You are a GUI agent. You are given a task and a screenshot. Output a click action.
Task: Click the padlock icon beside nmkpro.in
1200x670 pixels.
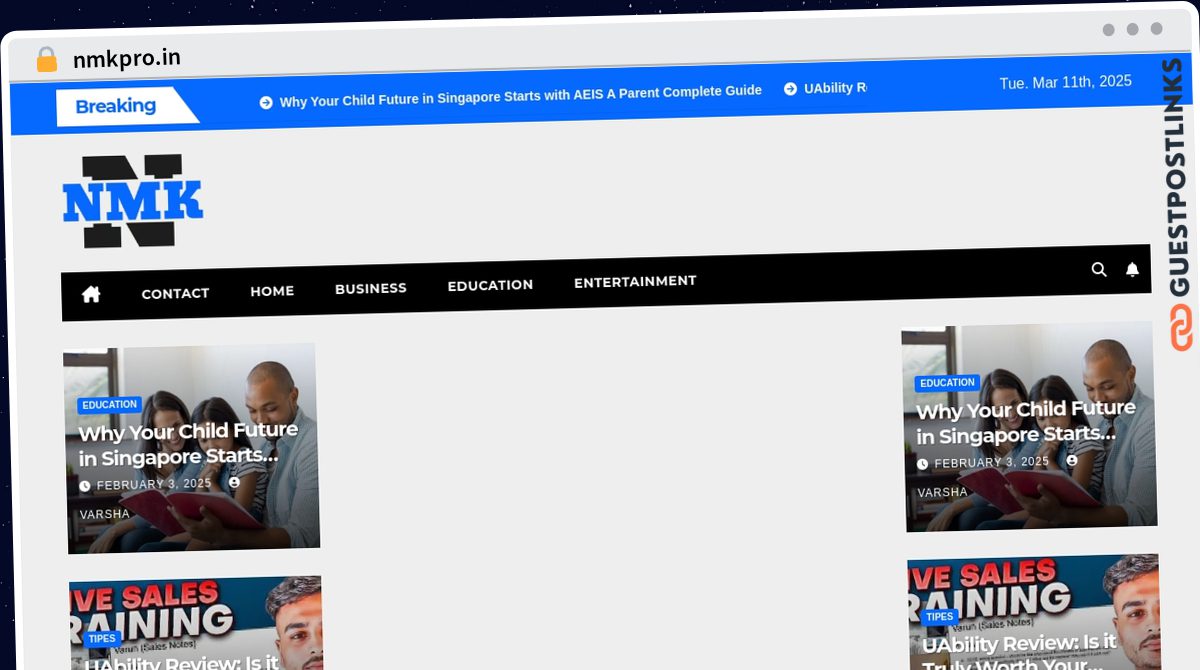[x=46, y=60]
